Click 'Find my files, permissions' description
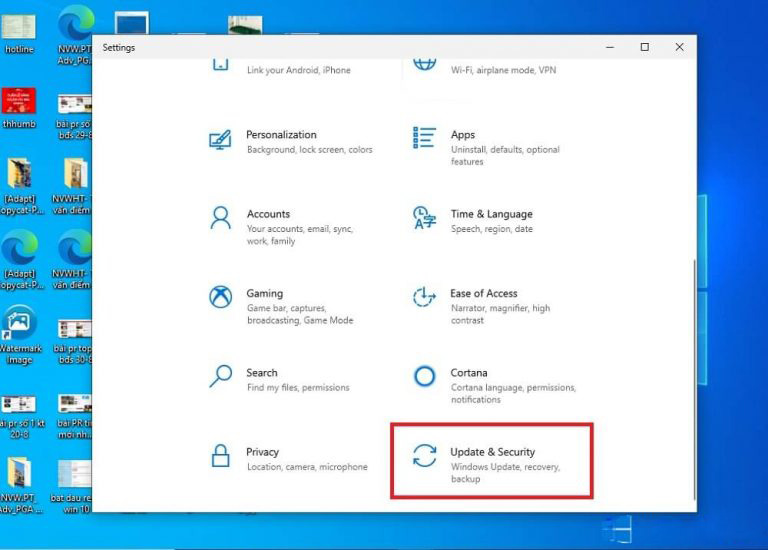The height and width of the screenshot is (550, 768). pos(298,387)
